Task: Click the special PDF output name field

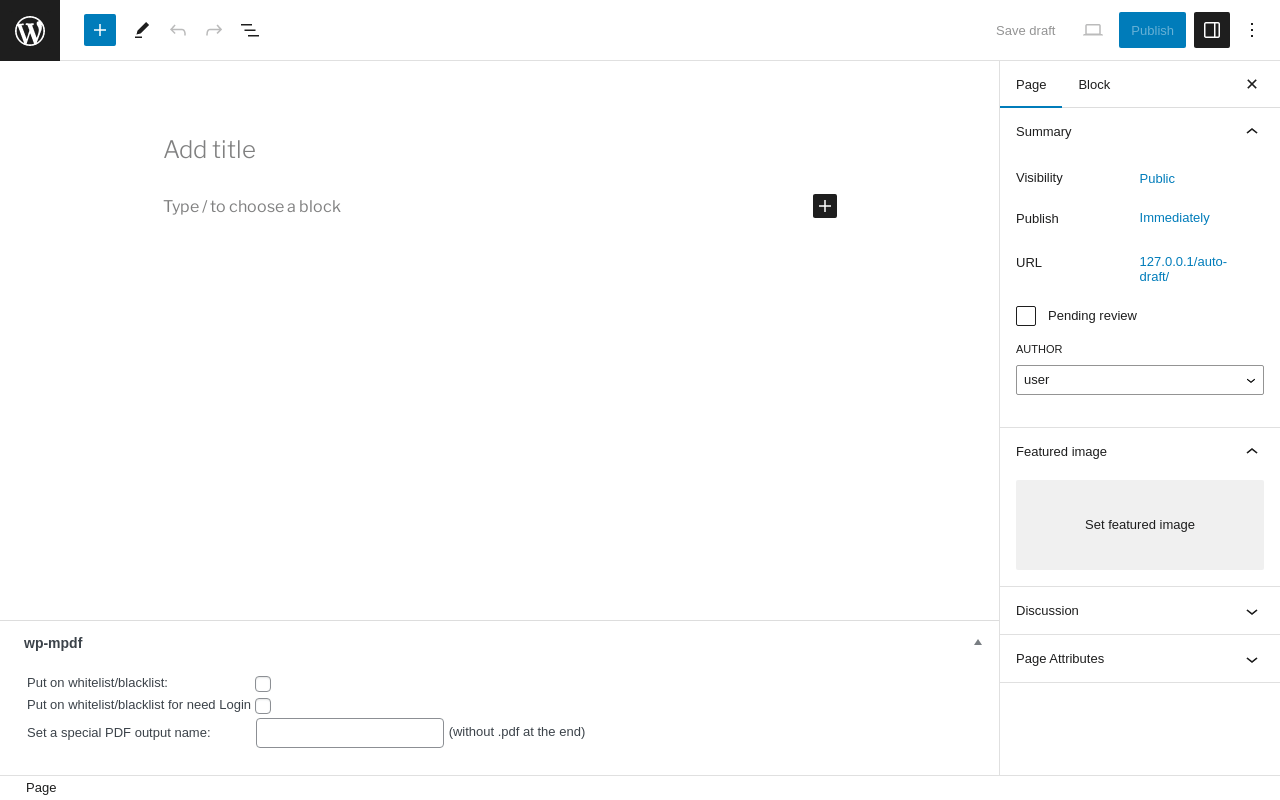Action: point(350,733)
